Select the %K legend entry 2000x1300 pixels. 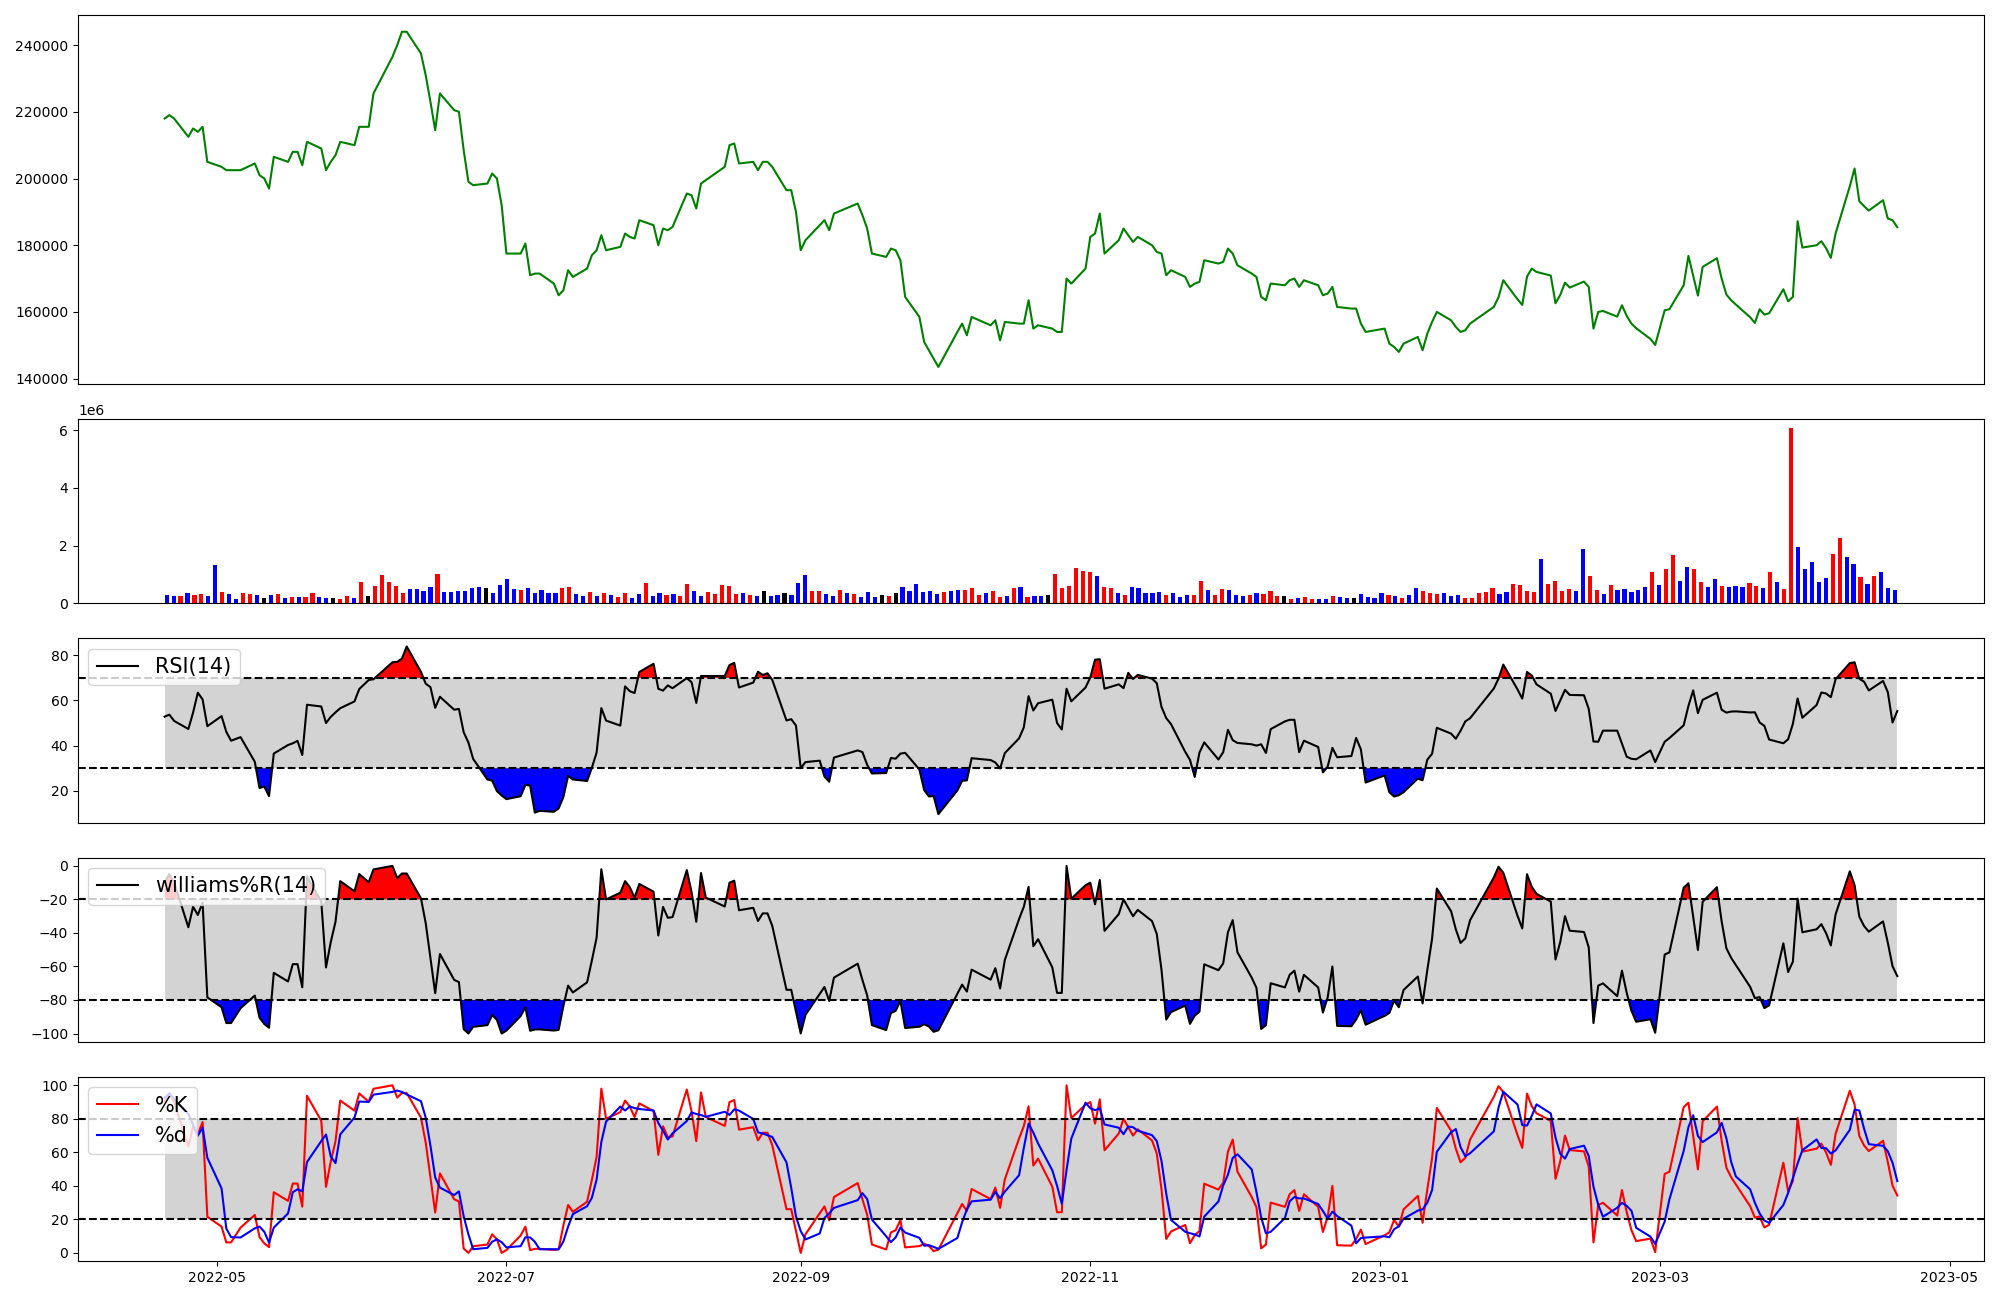[x=170, y=1105]
